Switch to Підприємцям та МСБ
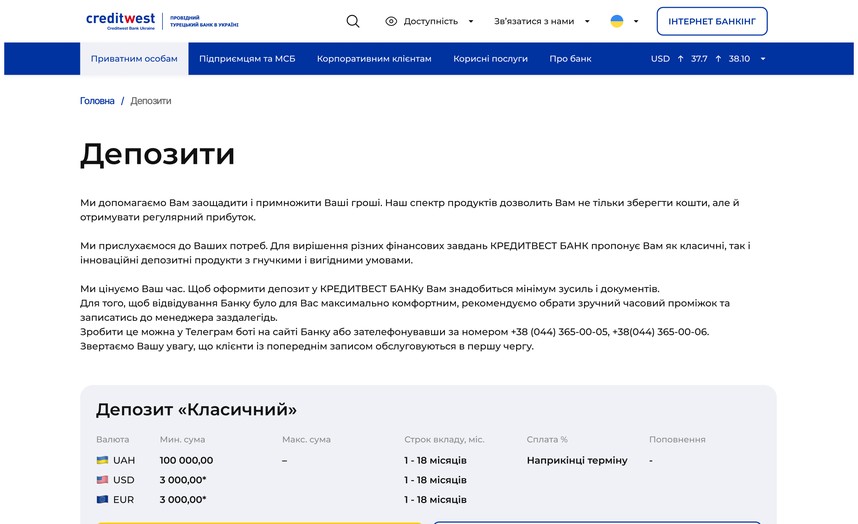This screenshot has height=524, width=858. pyautogui.click(x=247, y=59)
